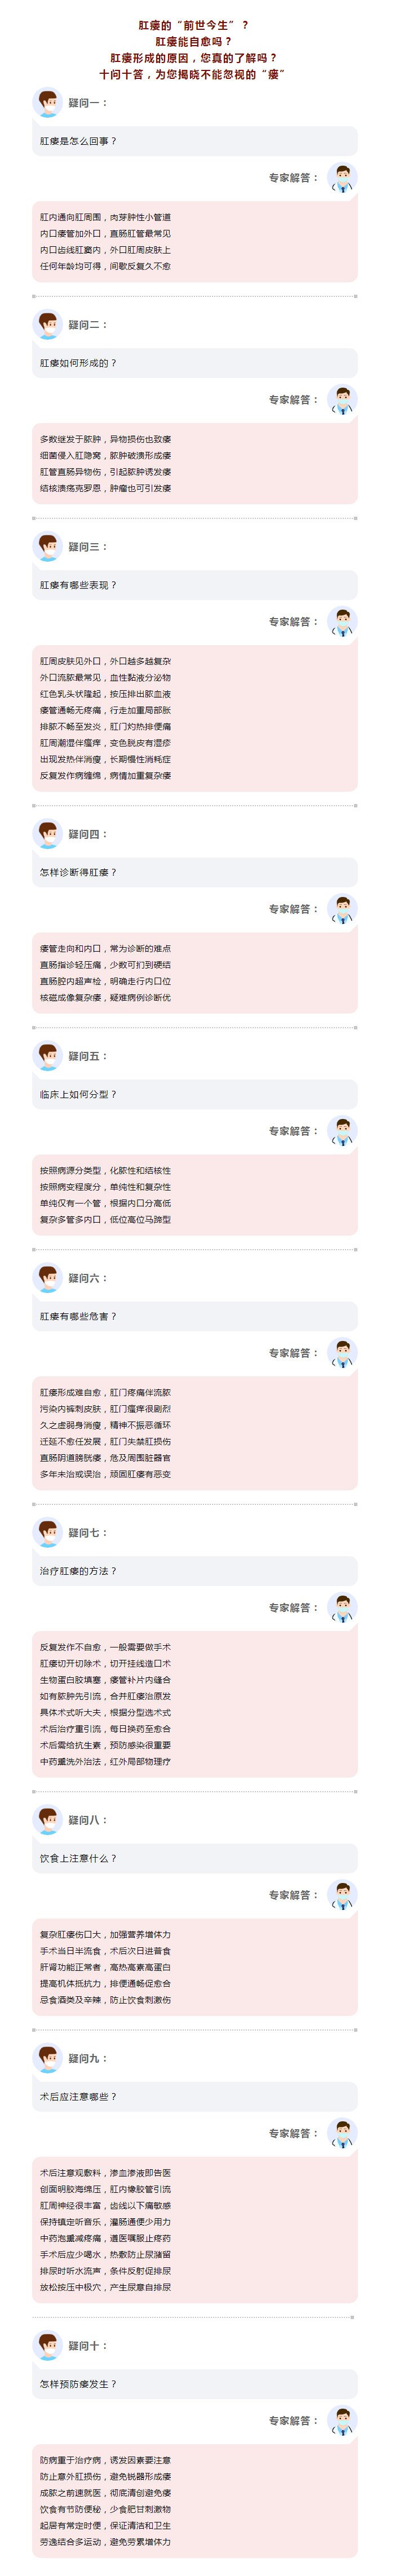Image resolution: width=394 pixels, height=2576 pixels.
Task: Click the question bubble 临床上如何分型？
Action: 195,1094
